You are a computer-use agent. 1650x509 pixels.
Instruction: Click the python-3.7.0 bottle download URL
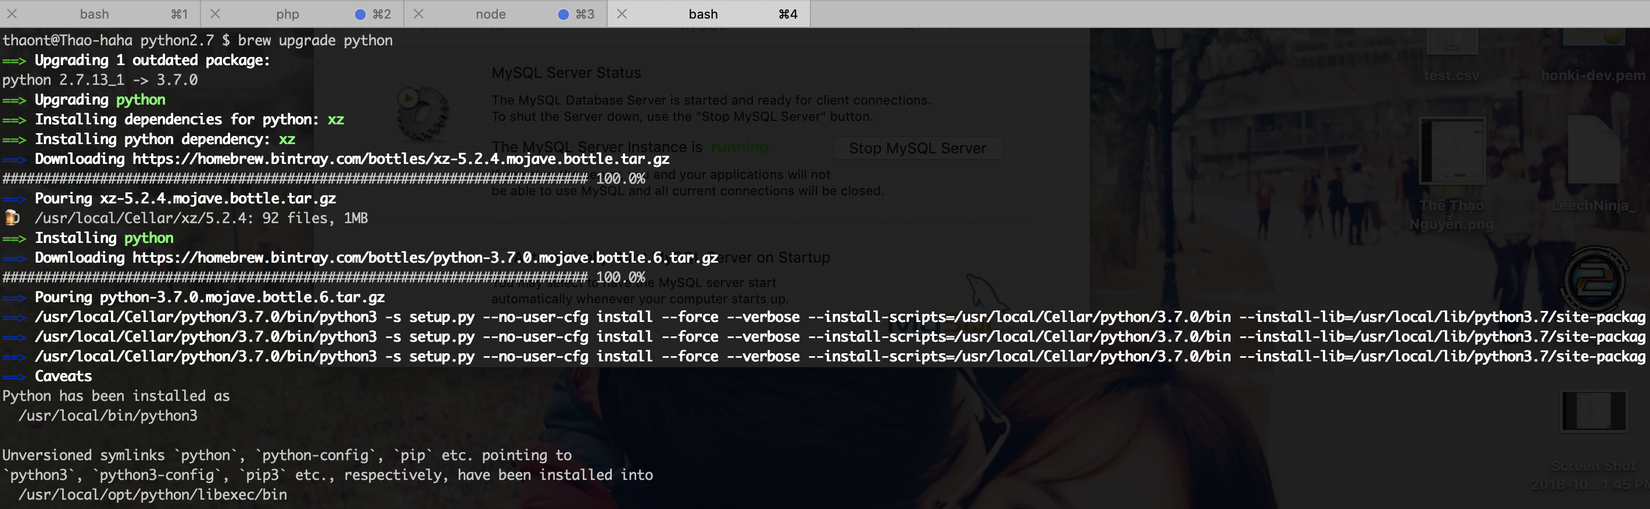click(425, 258)
